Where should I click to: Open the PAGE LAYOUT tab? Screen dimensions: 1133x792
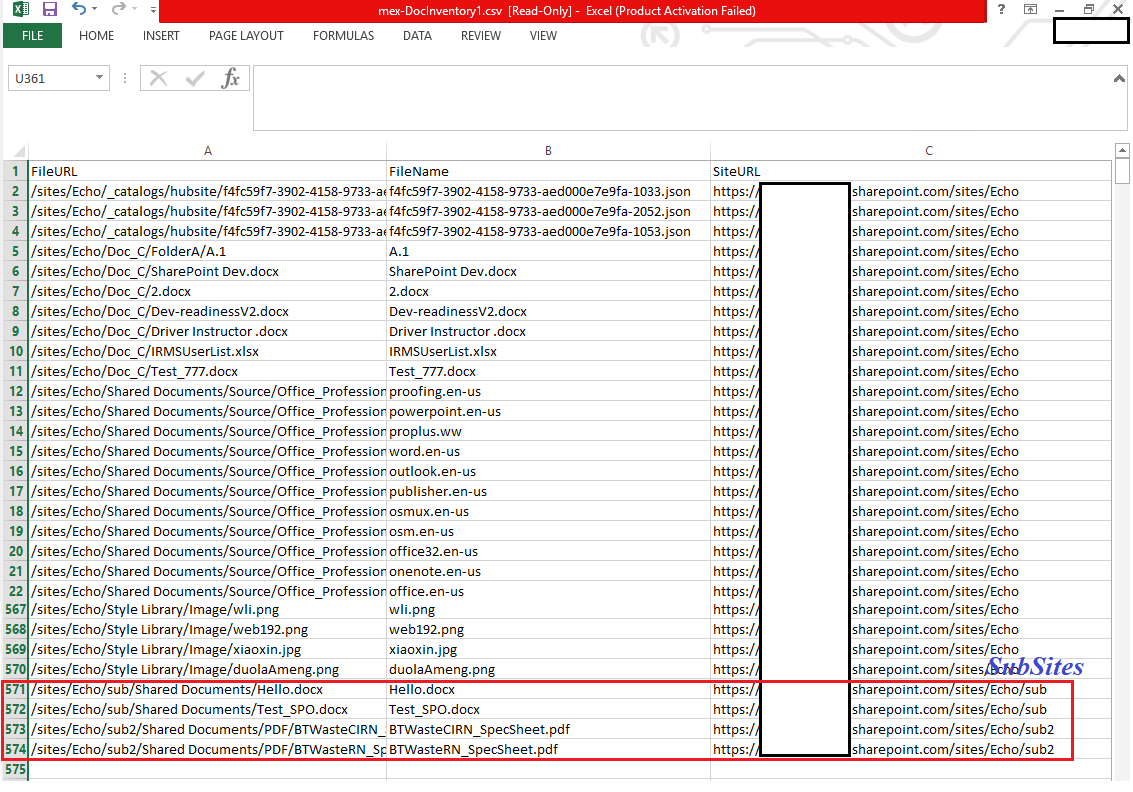pos(246,35)
